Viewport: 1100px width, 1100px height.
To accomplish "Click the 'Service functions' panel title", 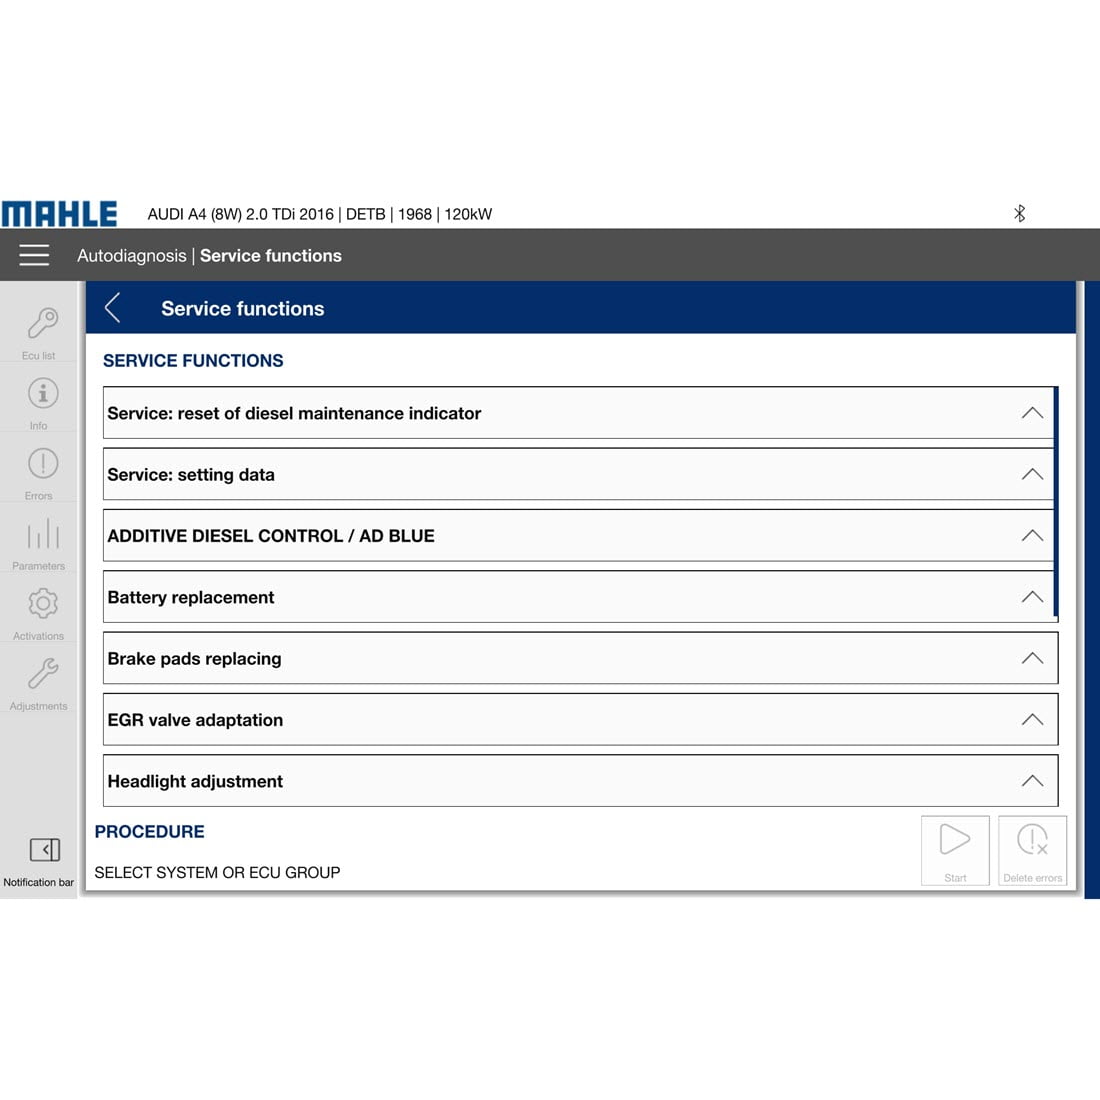I will pos(243,309).
